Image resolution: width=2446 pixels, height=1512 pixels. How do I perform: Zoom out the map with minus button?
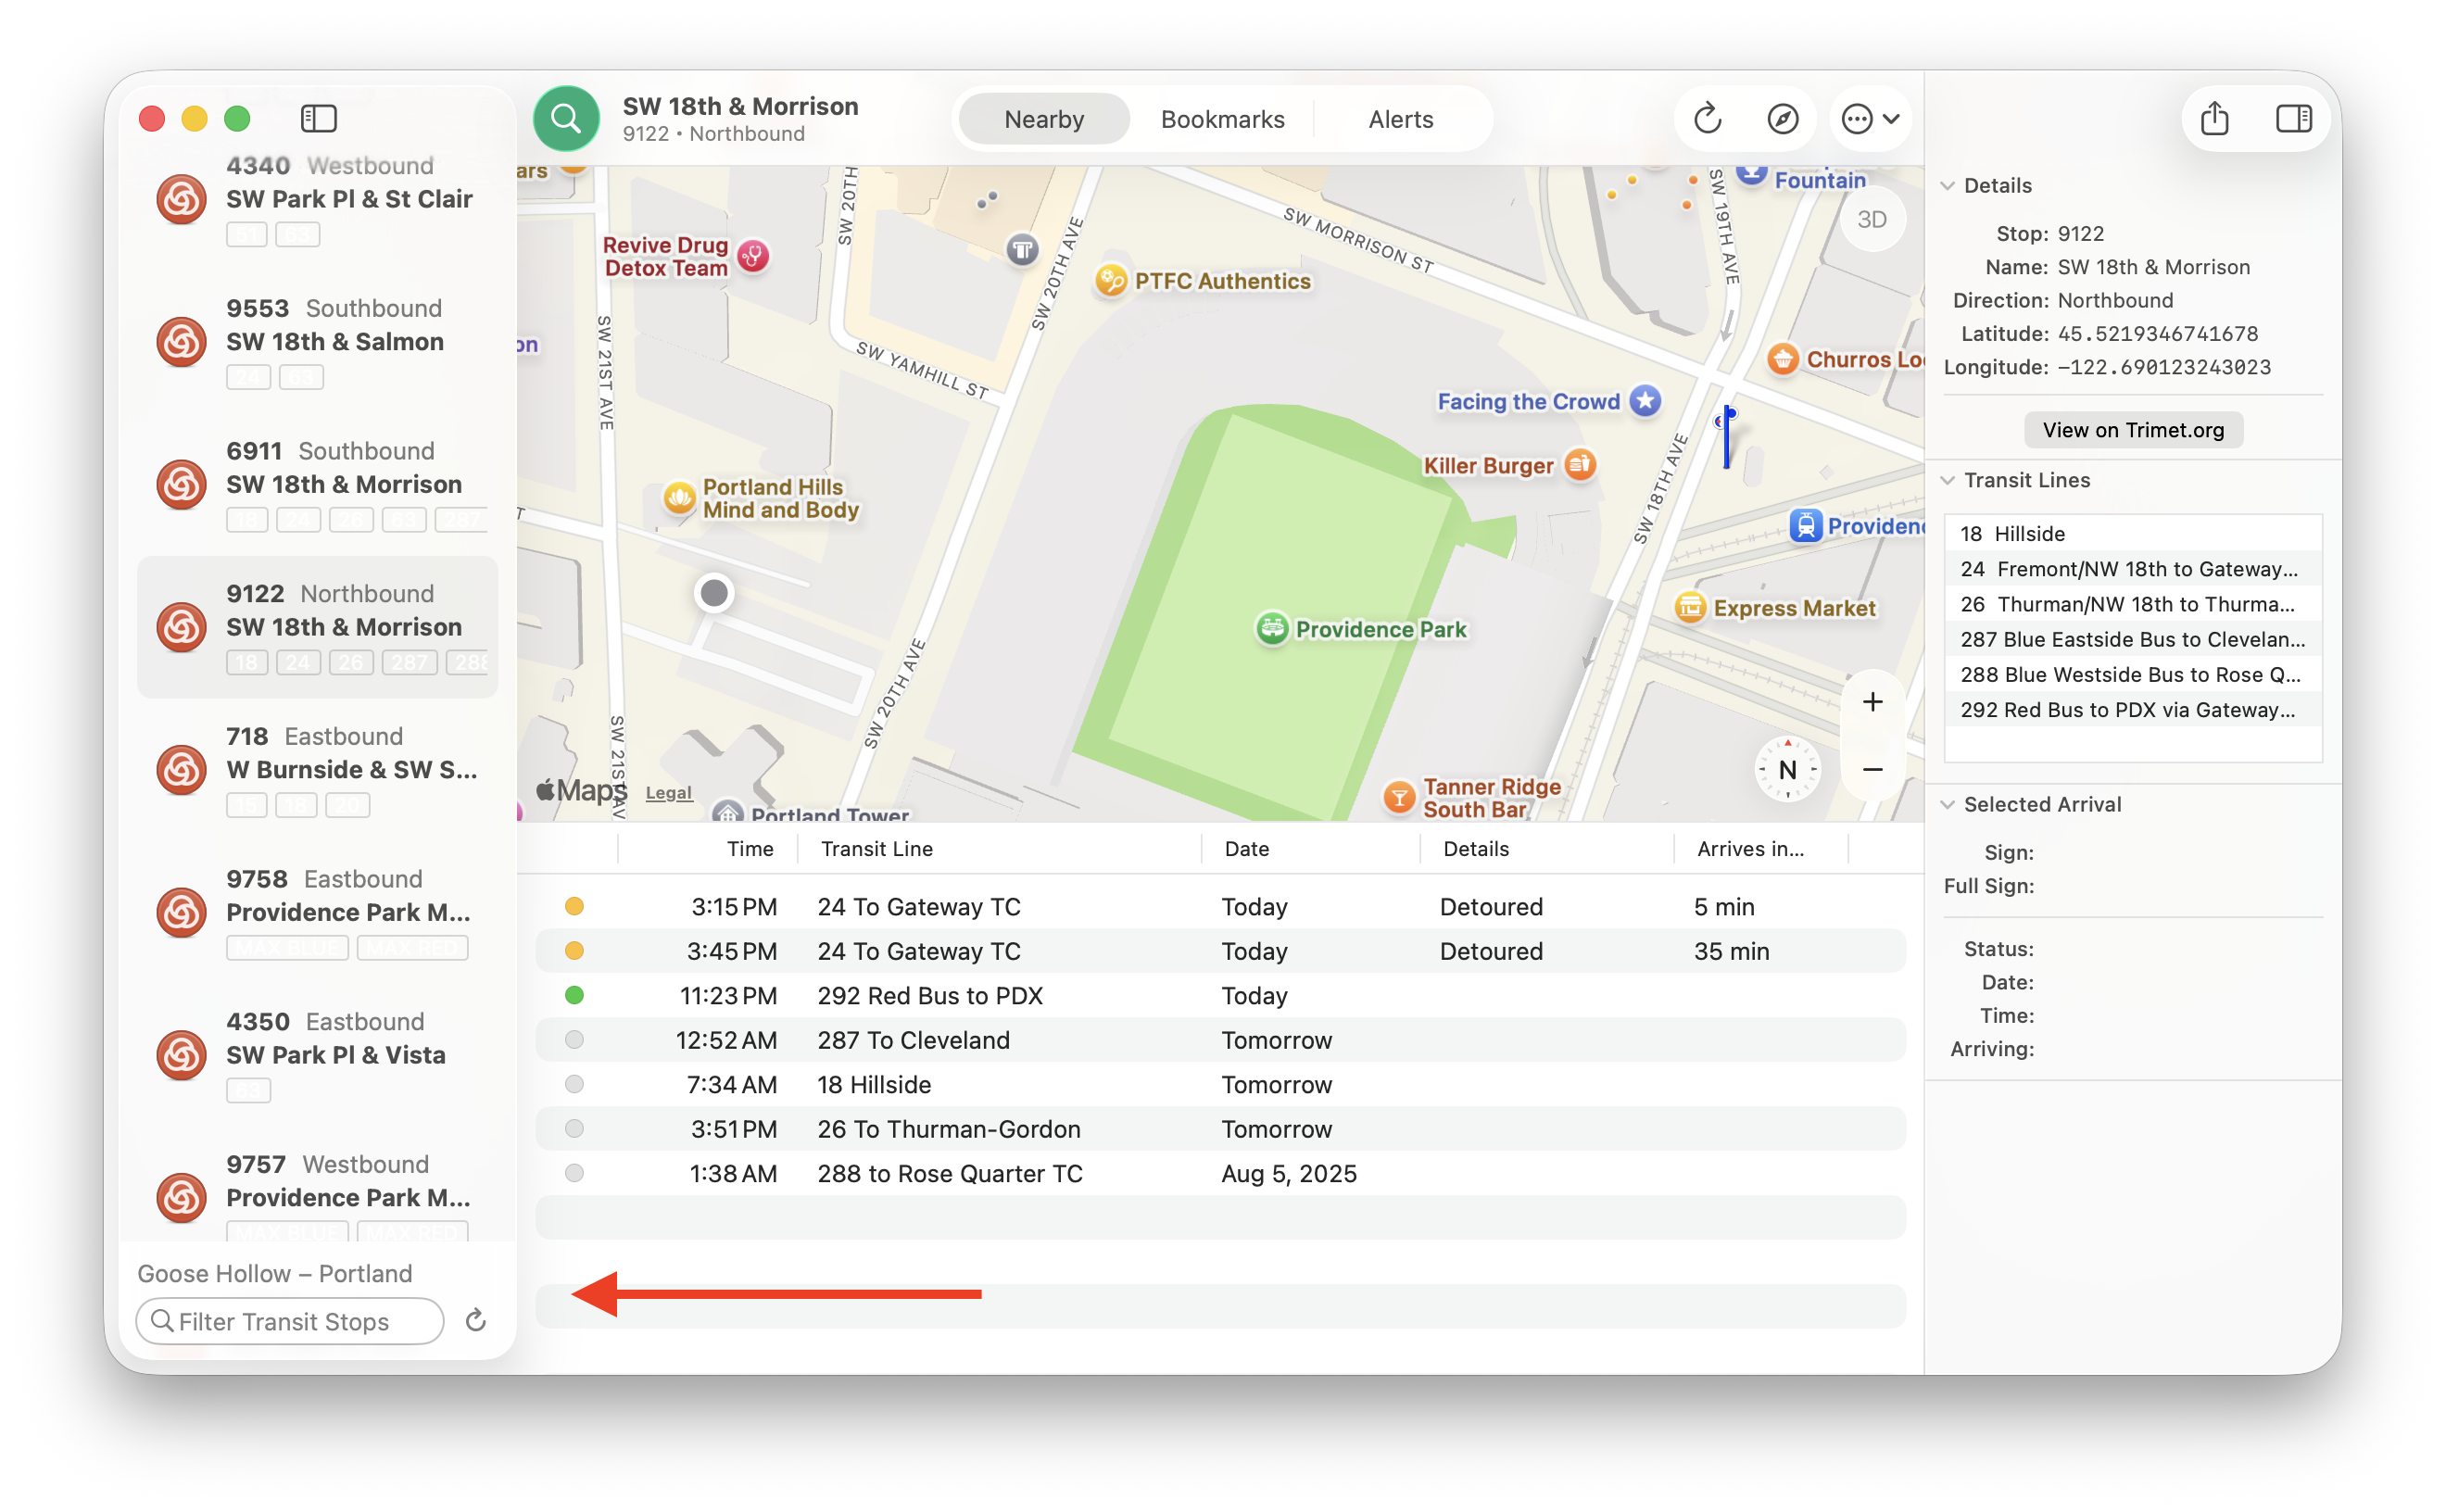(x=1872, y=769)
